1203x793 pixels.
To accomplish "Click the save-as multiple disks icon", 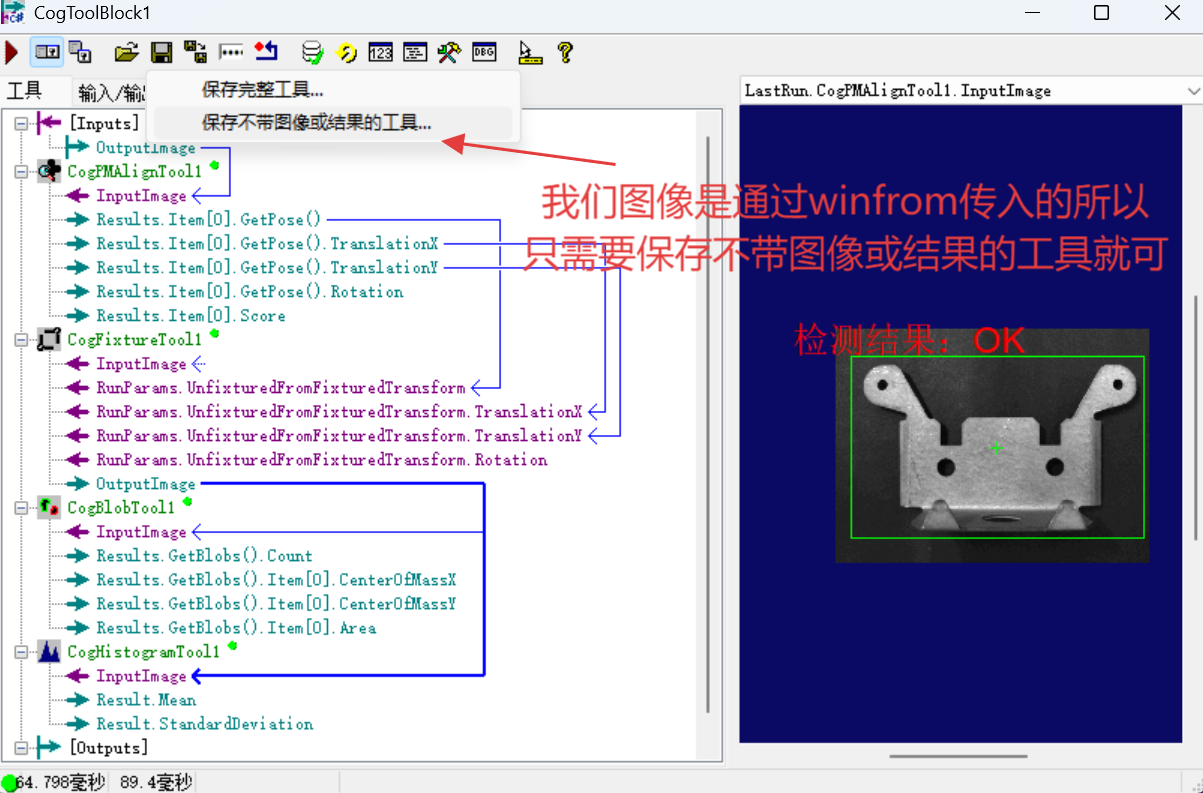I will coord(196,52).
